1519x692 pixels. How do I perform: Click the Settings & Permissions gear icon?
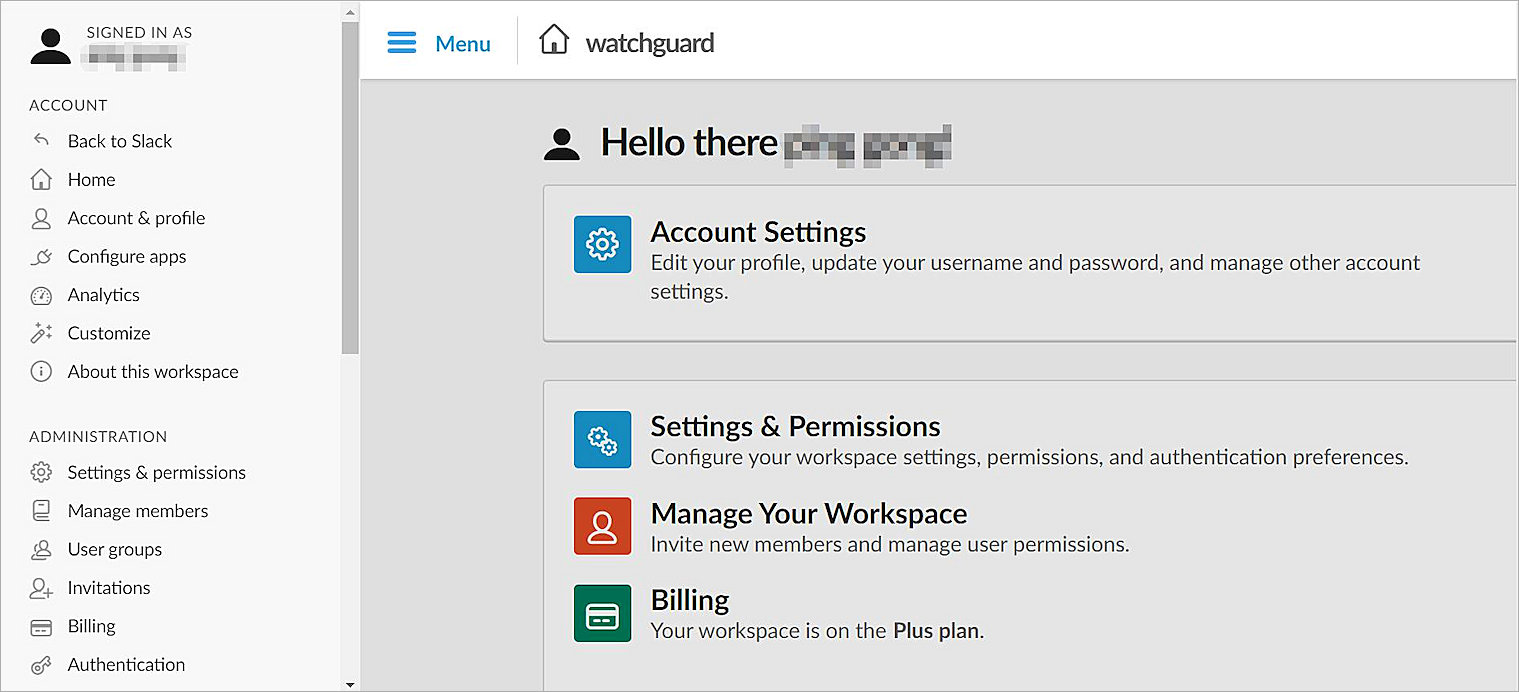(x=602, y=440)
